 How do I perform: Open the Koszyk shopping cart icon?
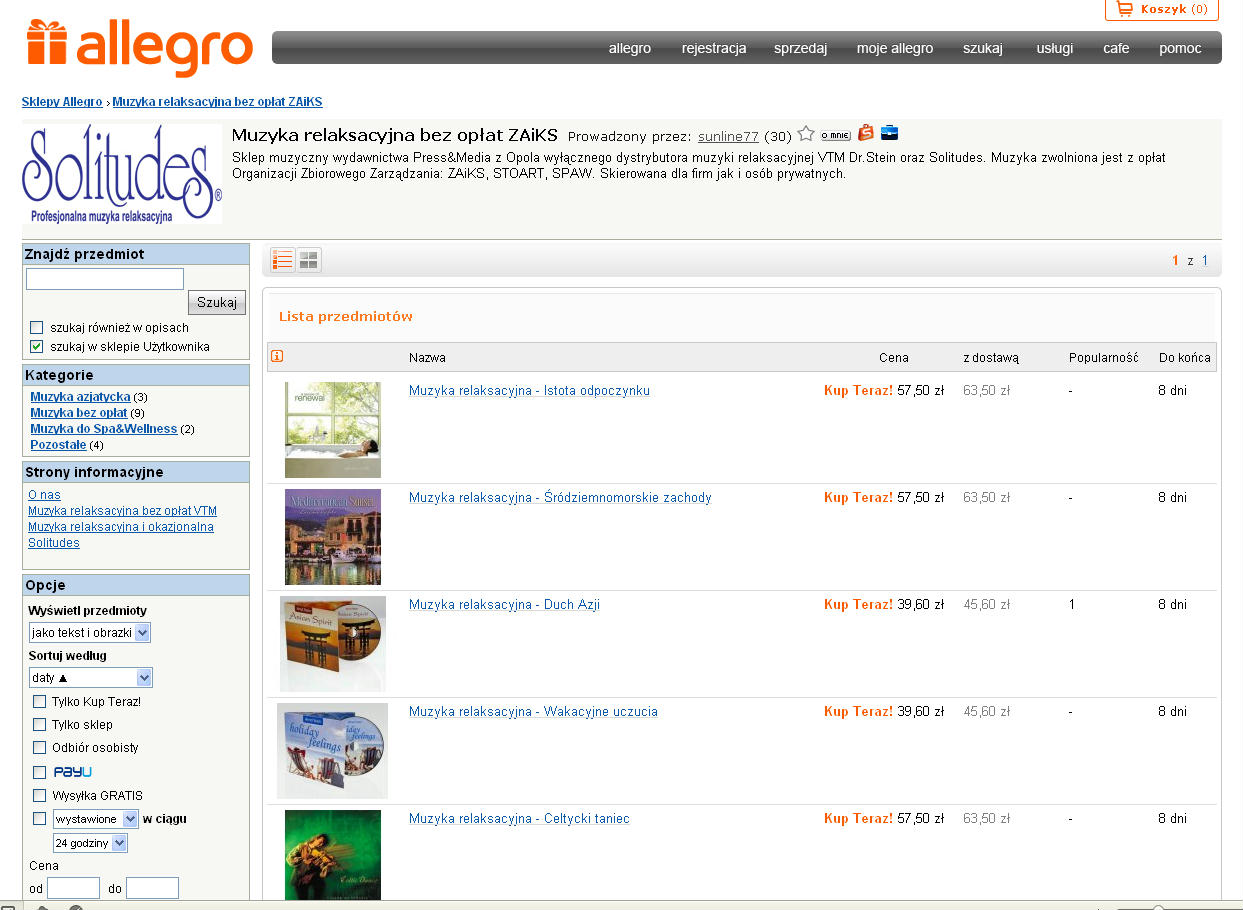coord(1125,9)
